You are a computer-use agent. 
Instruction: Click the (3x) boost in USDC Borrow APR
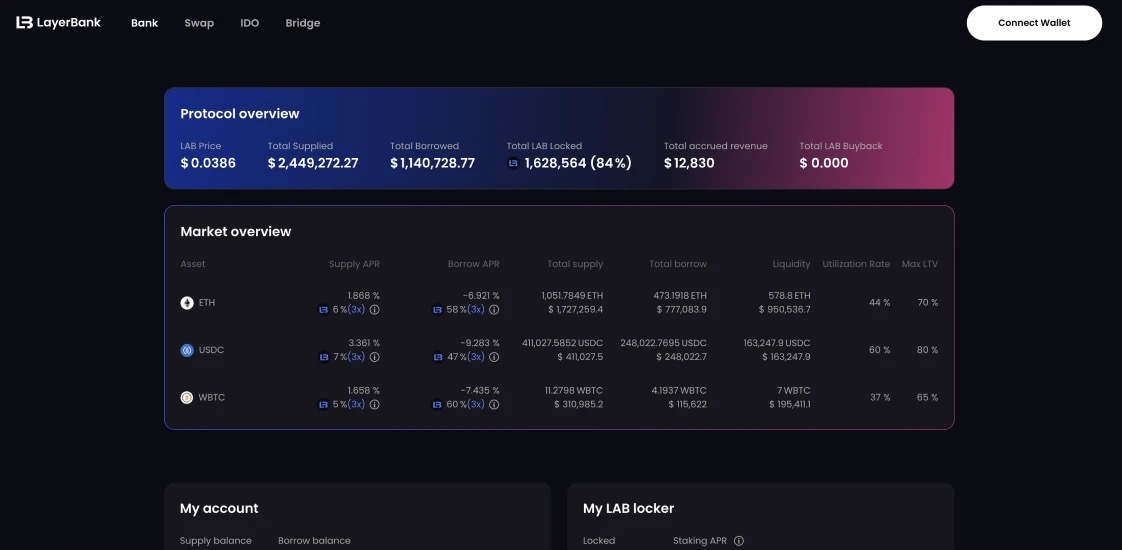click(476, 357)
